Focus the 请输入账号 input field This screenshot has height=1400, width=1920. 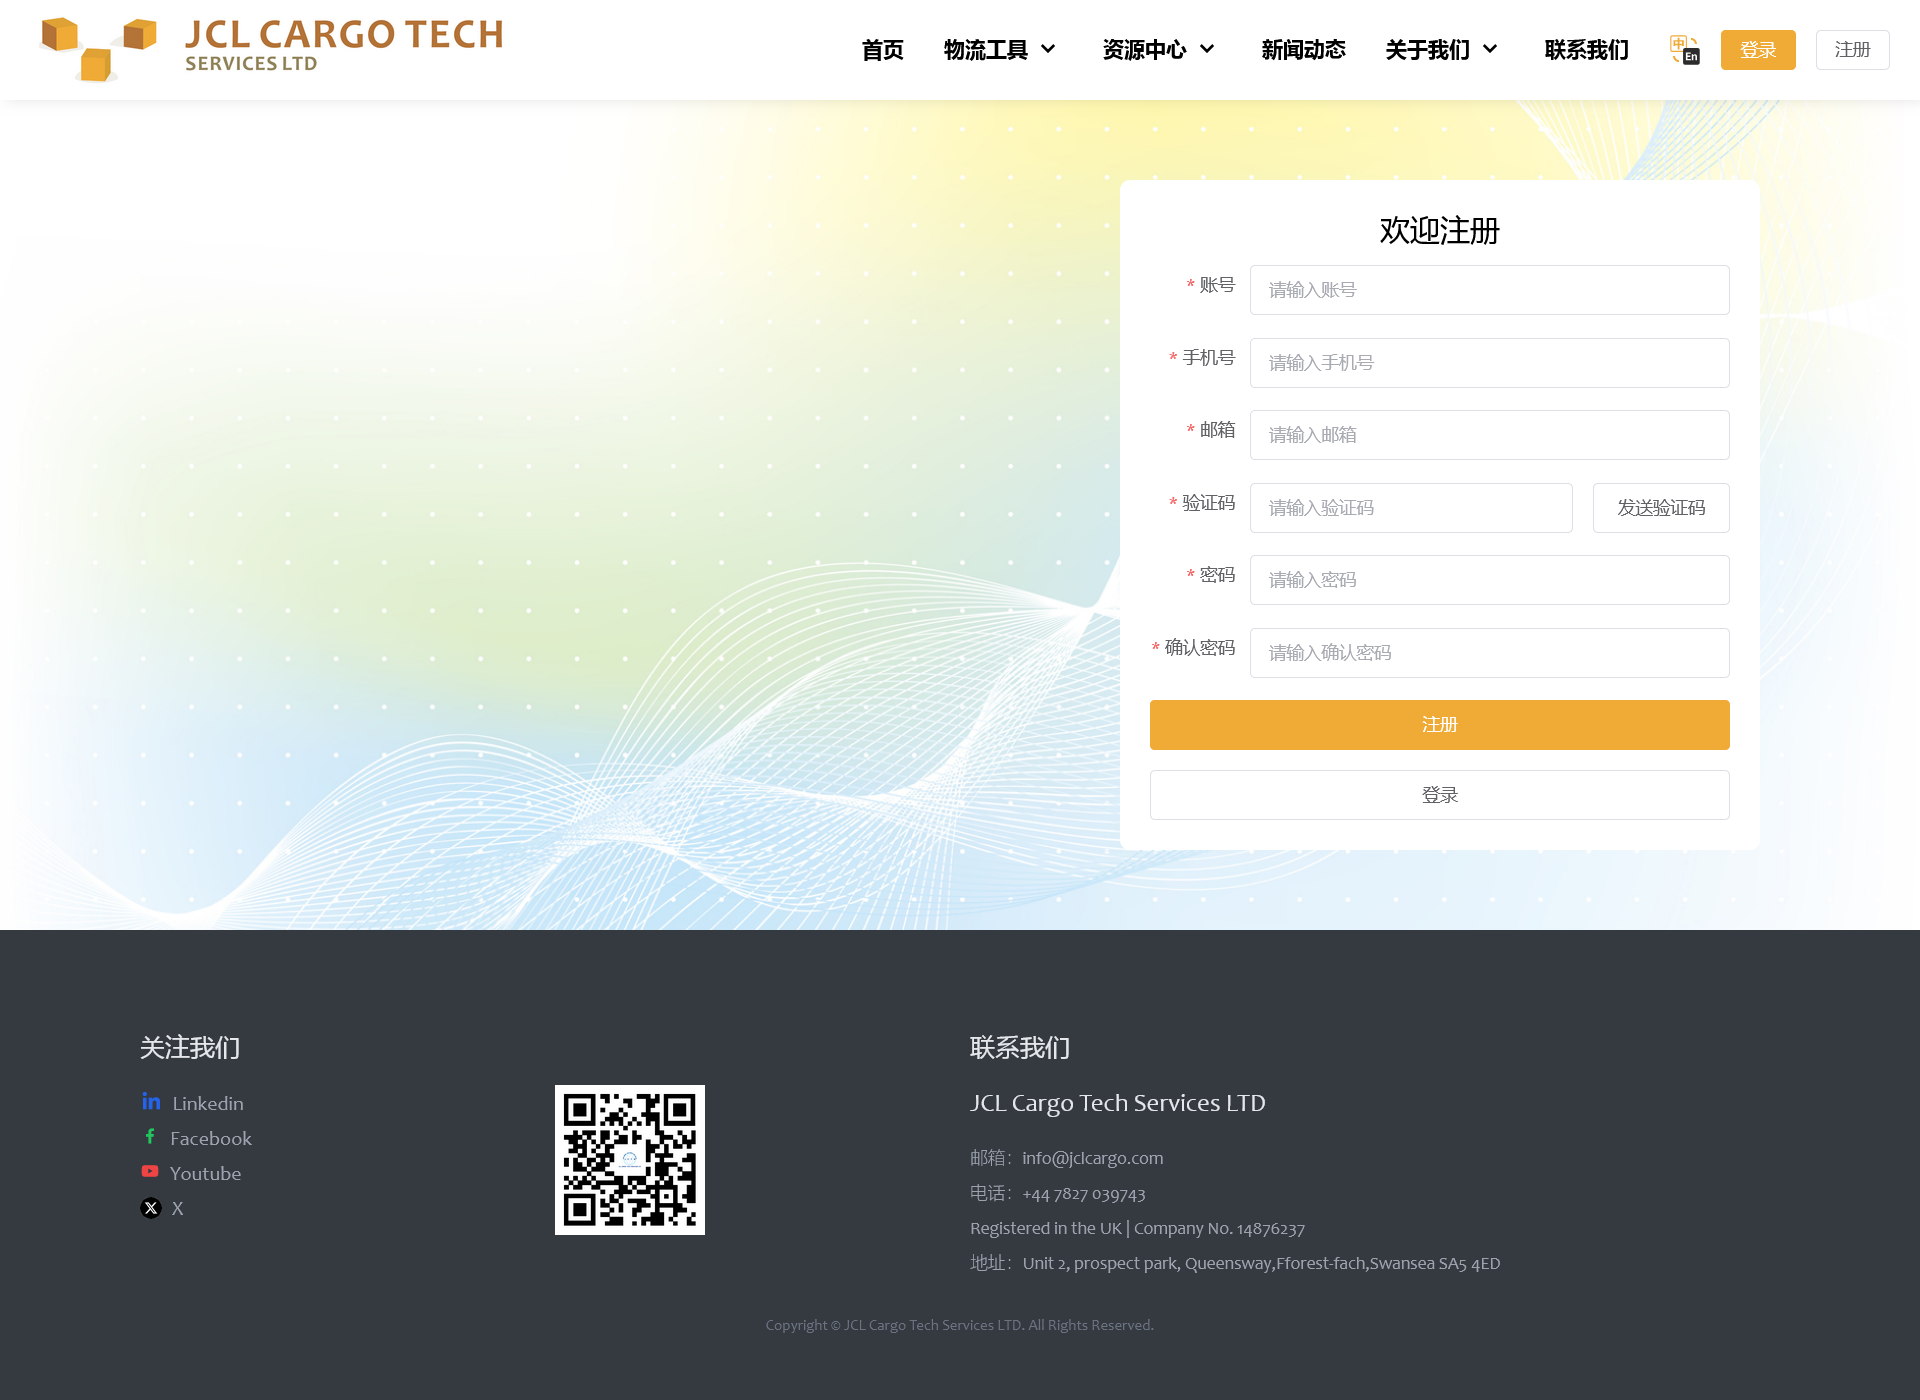pos(1489,290)
